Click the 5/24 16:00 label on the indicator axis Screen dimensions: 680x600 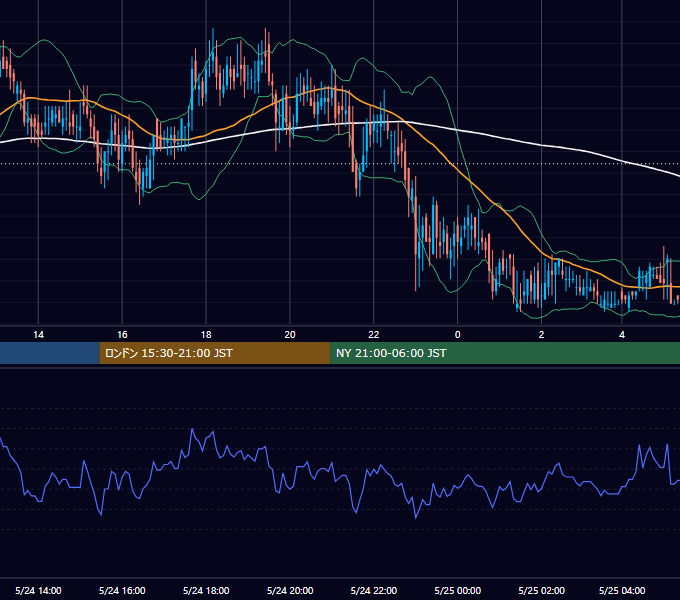tap(122, 590)
